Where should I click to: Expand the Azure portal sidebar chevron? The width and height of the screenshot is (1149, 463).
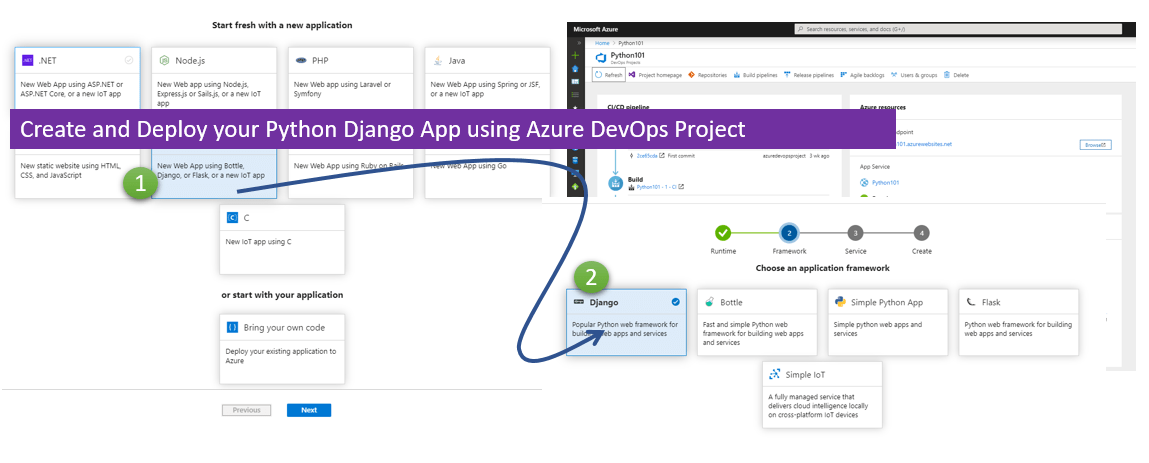click(x=579, y=42)
